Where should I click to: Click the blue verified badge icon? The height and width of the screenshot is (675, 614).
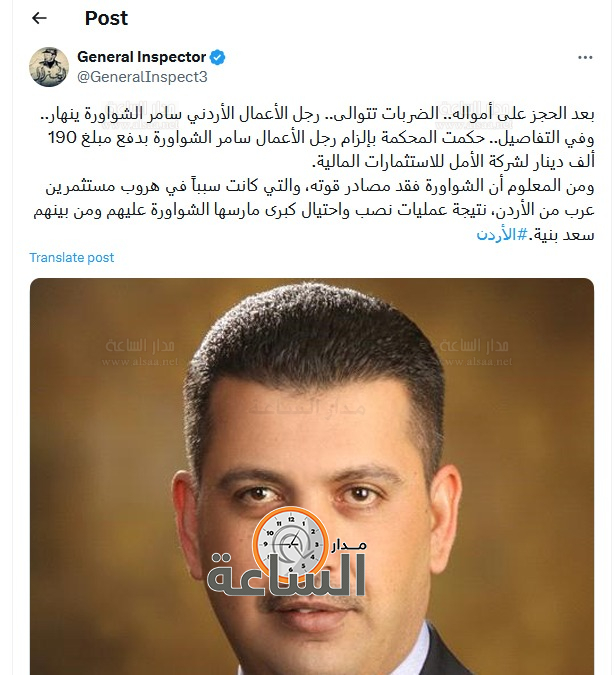click(x=218, y=57)
